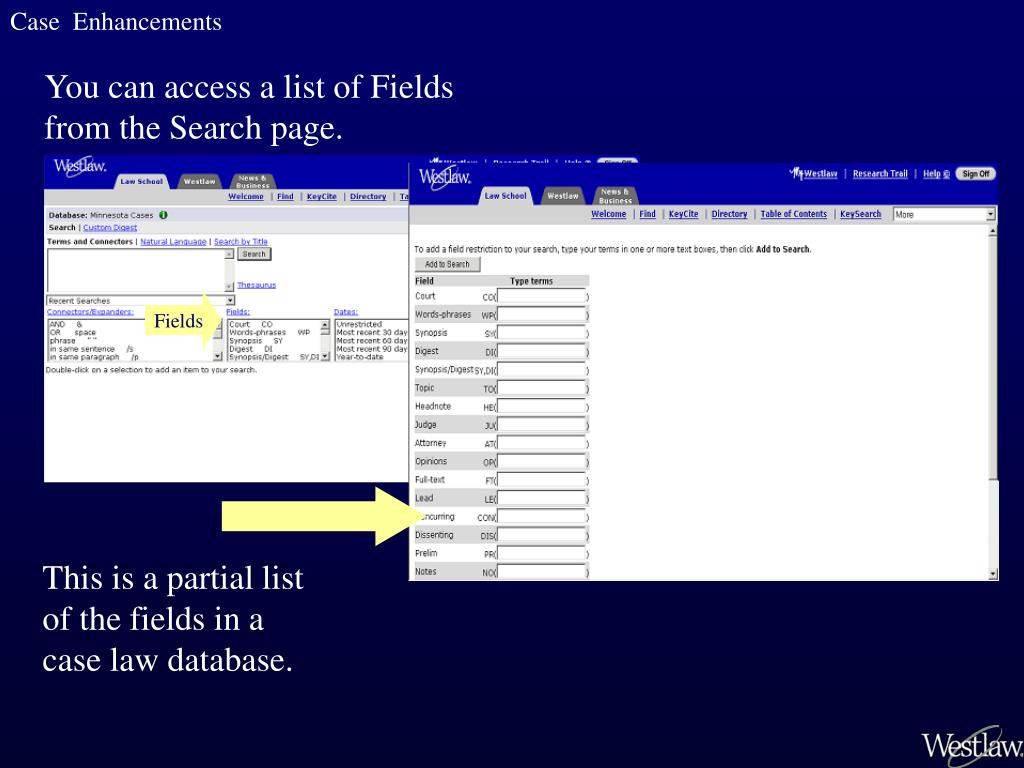This screenshot has height=768, width=1024.
Task: Click the Synopsis/Digest input box
Action: coord(541,370)
